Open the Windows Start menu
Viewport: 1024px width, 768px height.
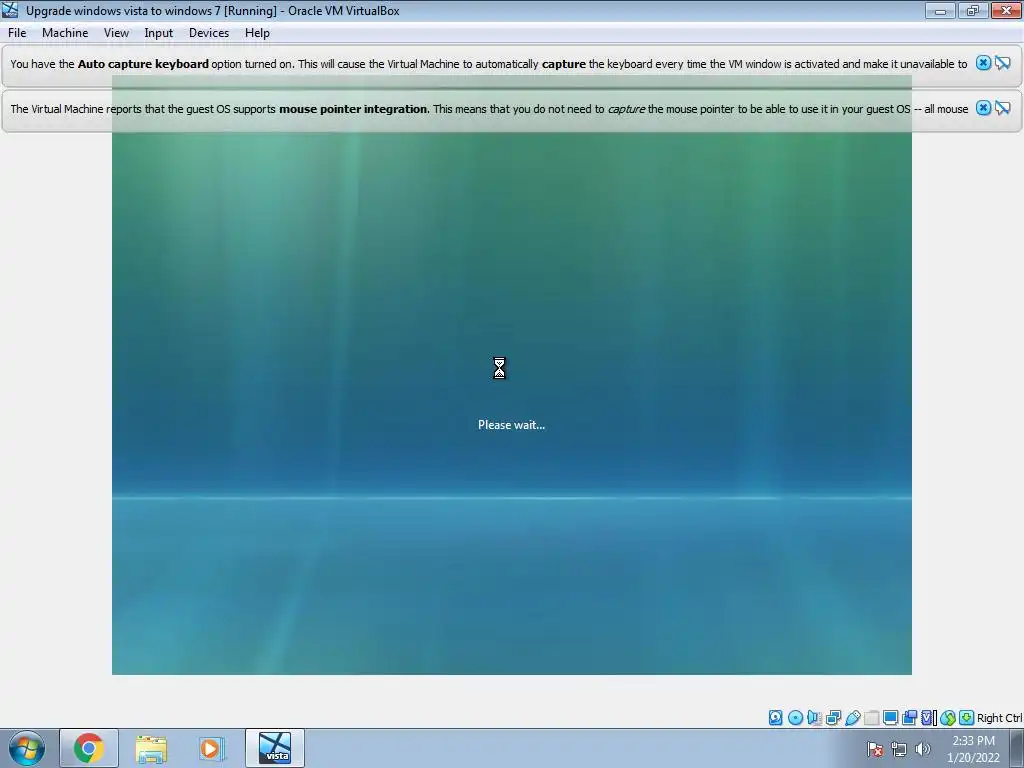(x=27, y=748)
